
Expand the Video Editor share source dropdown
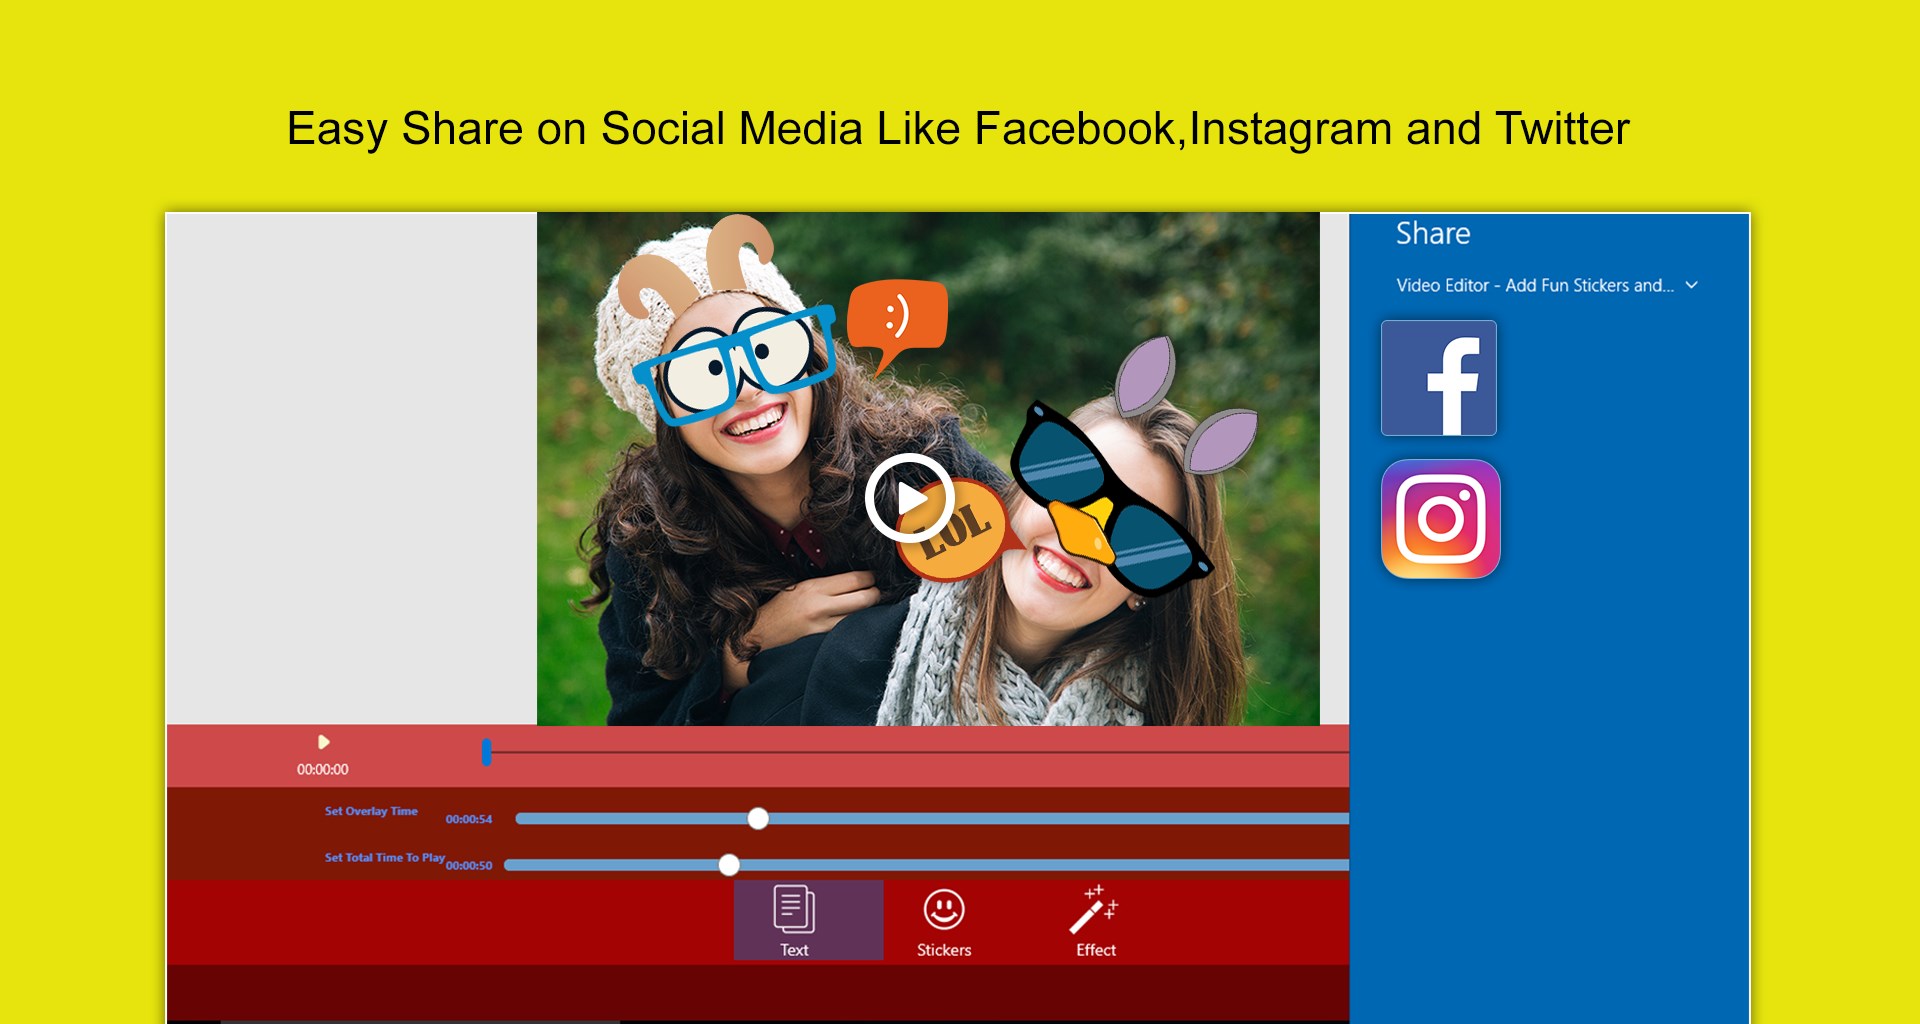(1692, 285)
